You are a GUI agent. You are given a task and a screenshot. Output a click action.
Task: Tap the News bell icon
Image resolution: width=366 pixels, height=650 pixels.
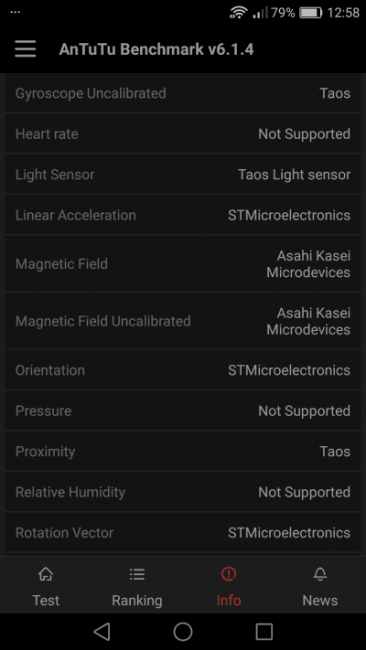pos(320,574)
